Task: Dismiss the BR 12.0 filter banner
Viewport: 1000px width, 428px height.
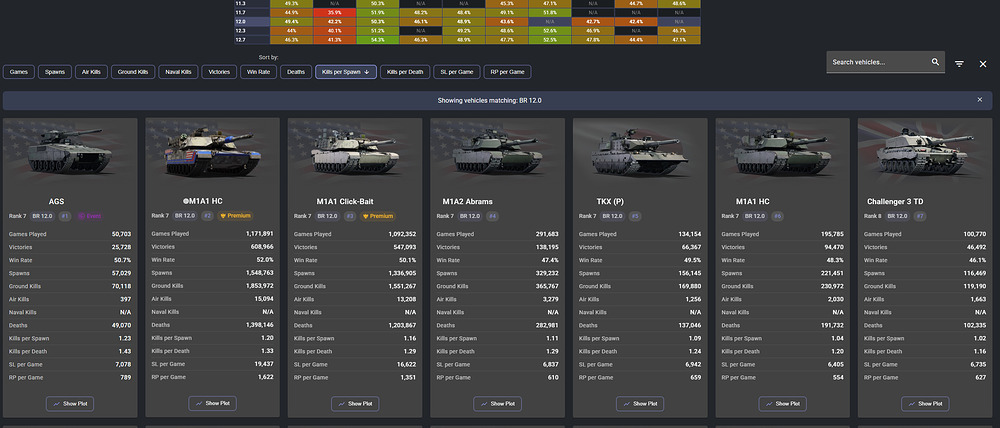Action: coord(980,100)
